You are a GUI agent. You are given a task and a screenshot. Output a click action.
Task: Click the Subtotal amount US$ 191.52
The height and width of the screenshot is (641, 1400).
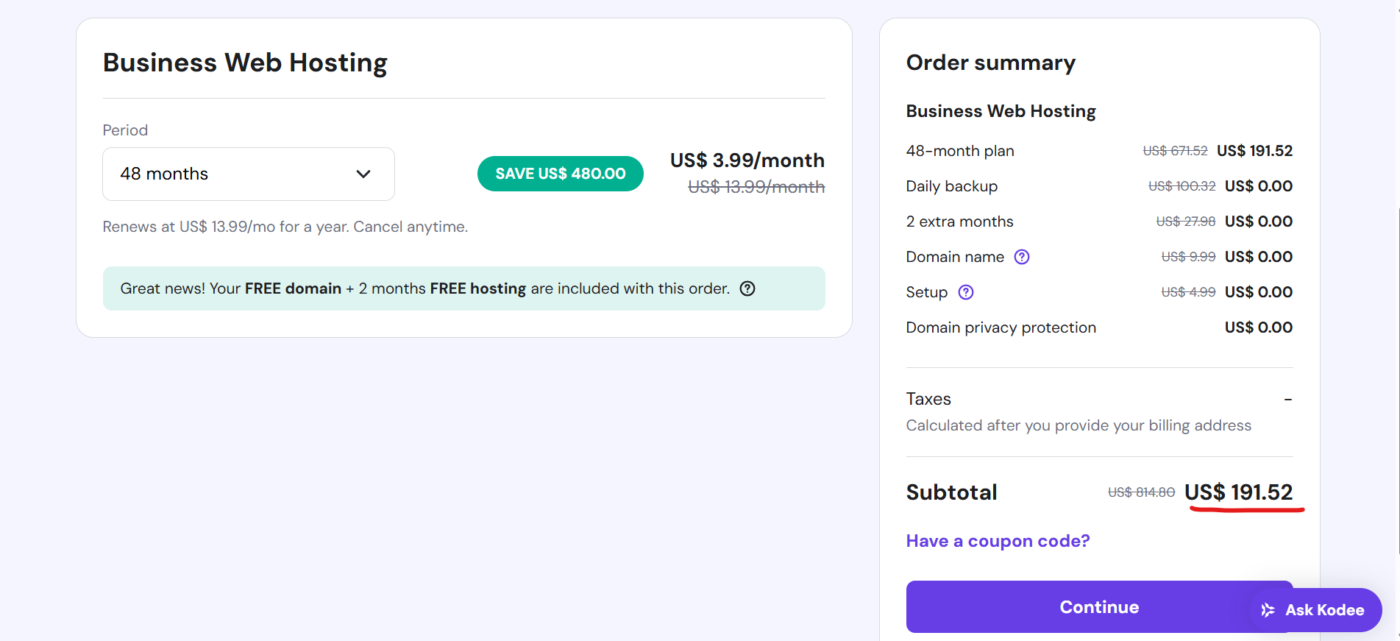pos(1239,491)
